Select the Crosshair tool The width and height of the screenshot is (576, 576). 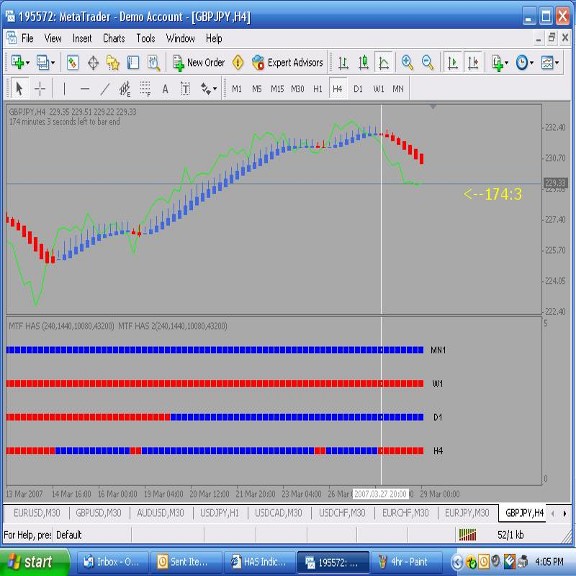tap(40, 89)
